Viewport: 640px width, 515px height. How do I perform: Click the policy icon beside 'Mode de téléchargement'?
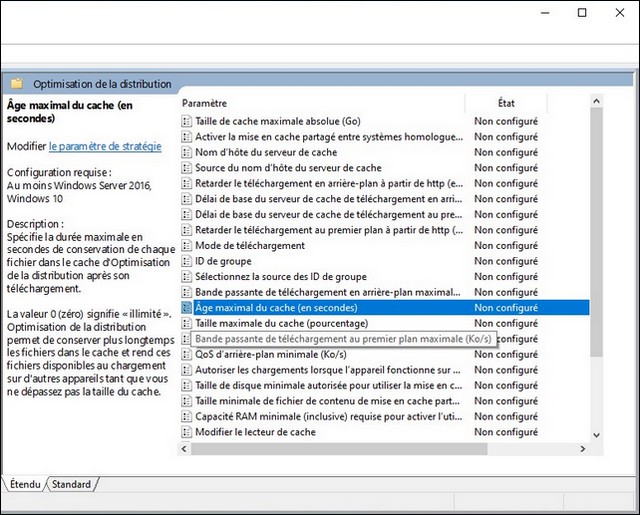(x=186, y=246)
